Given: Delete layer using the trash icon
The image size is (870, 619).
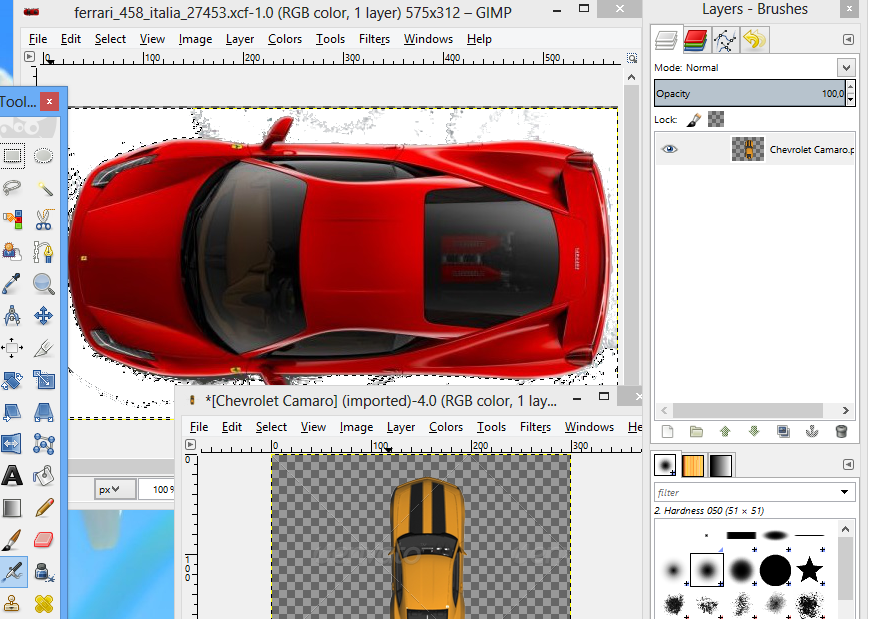Looking at the screenshot, I should (841, 431).
